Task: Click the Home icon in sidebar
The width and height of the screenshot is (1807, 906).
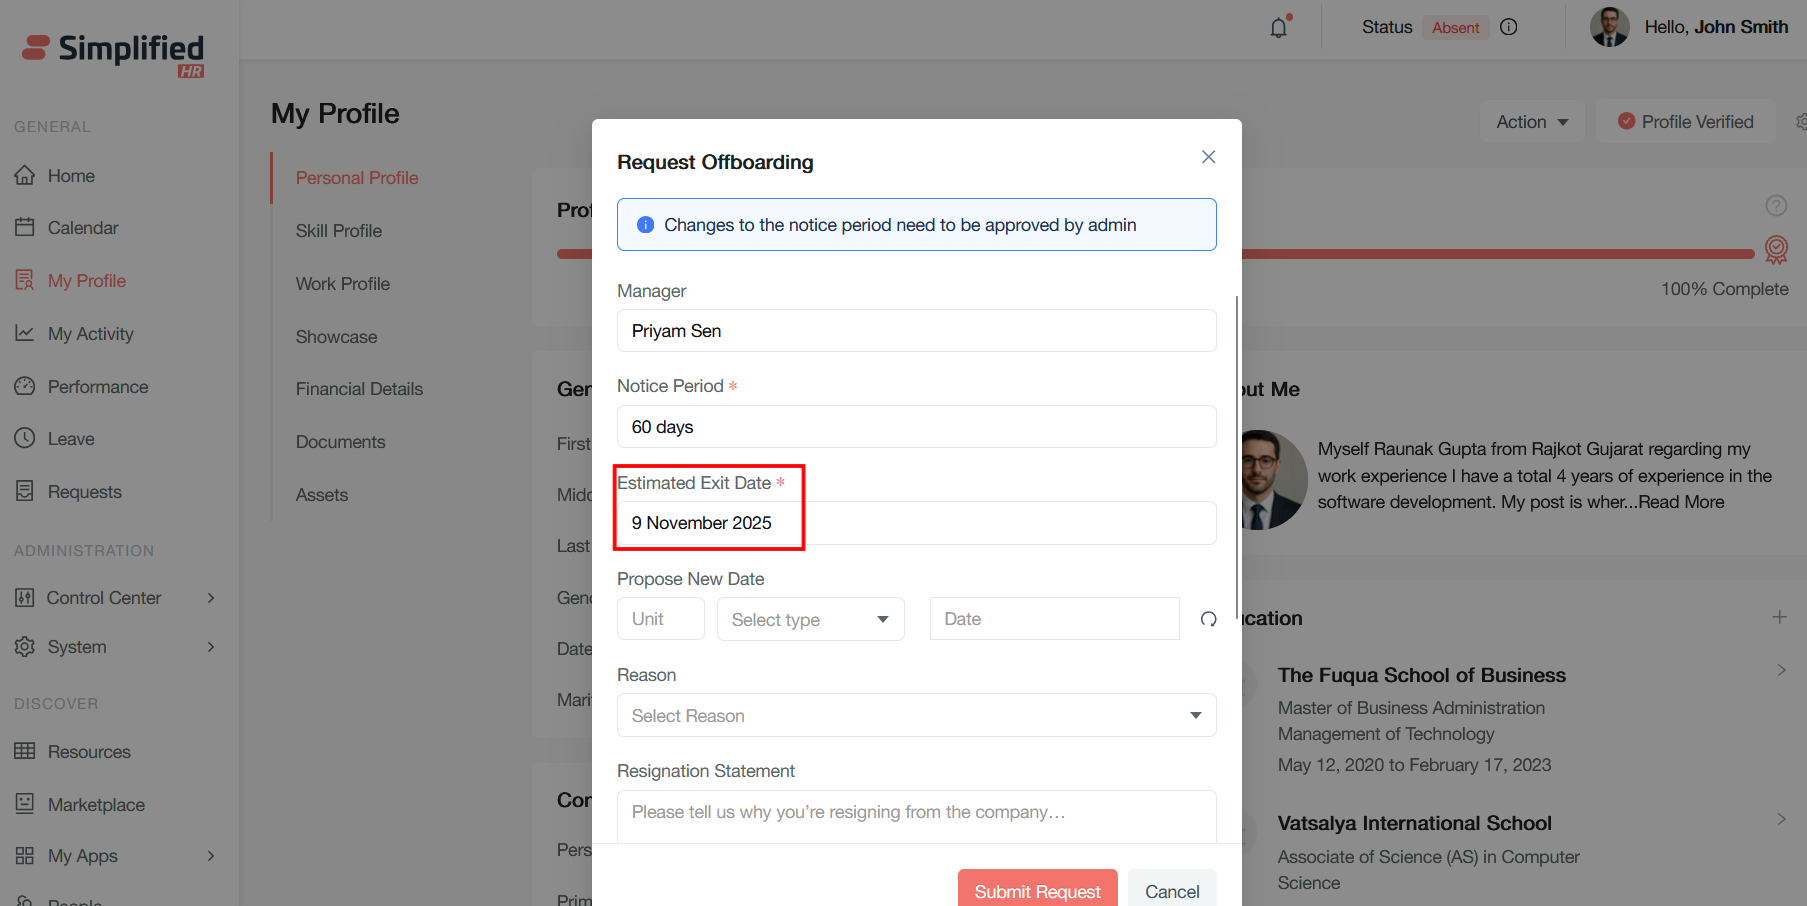Action: point(25,176)
